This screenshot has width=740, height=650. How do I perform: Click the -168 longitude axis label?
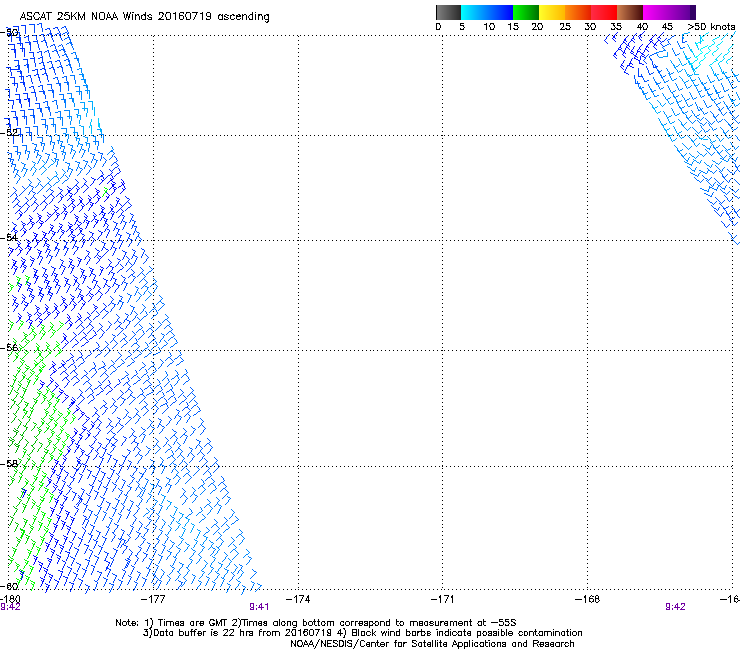click(x=587, y=599)
